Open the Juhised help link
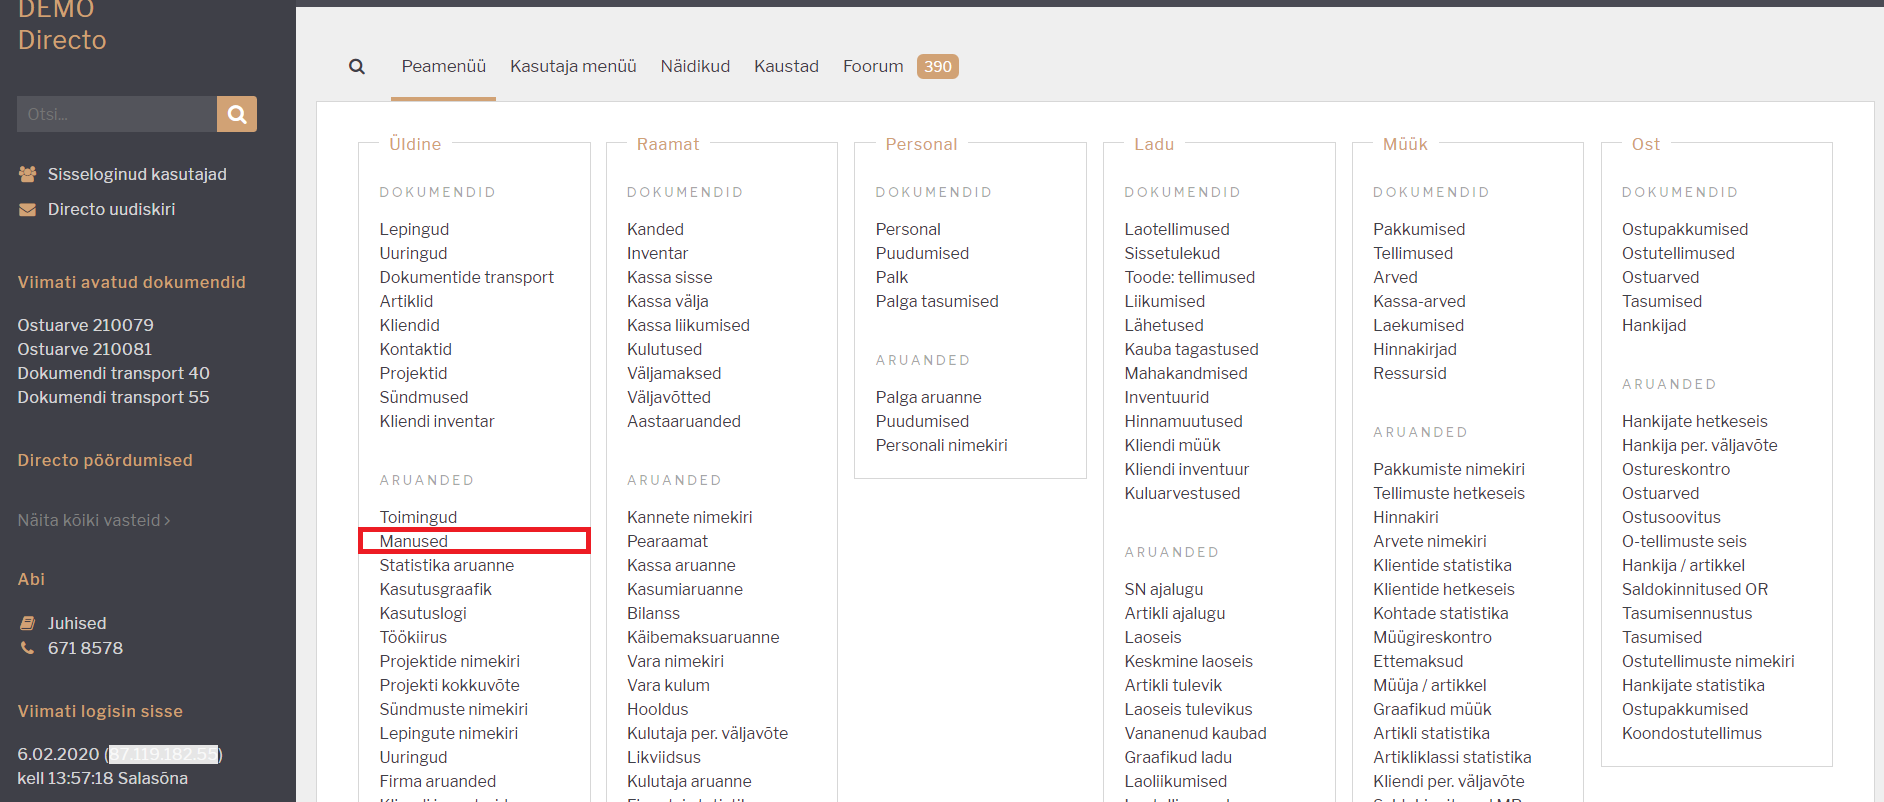 [77, 623]
